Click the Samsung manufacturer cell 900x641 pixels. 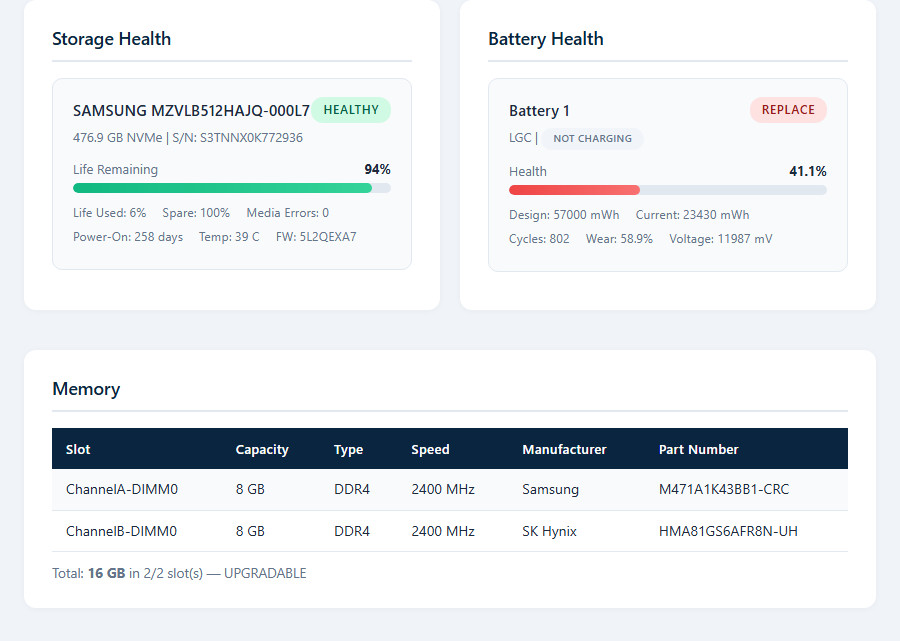point(550,490)
